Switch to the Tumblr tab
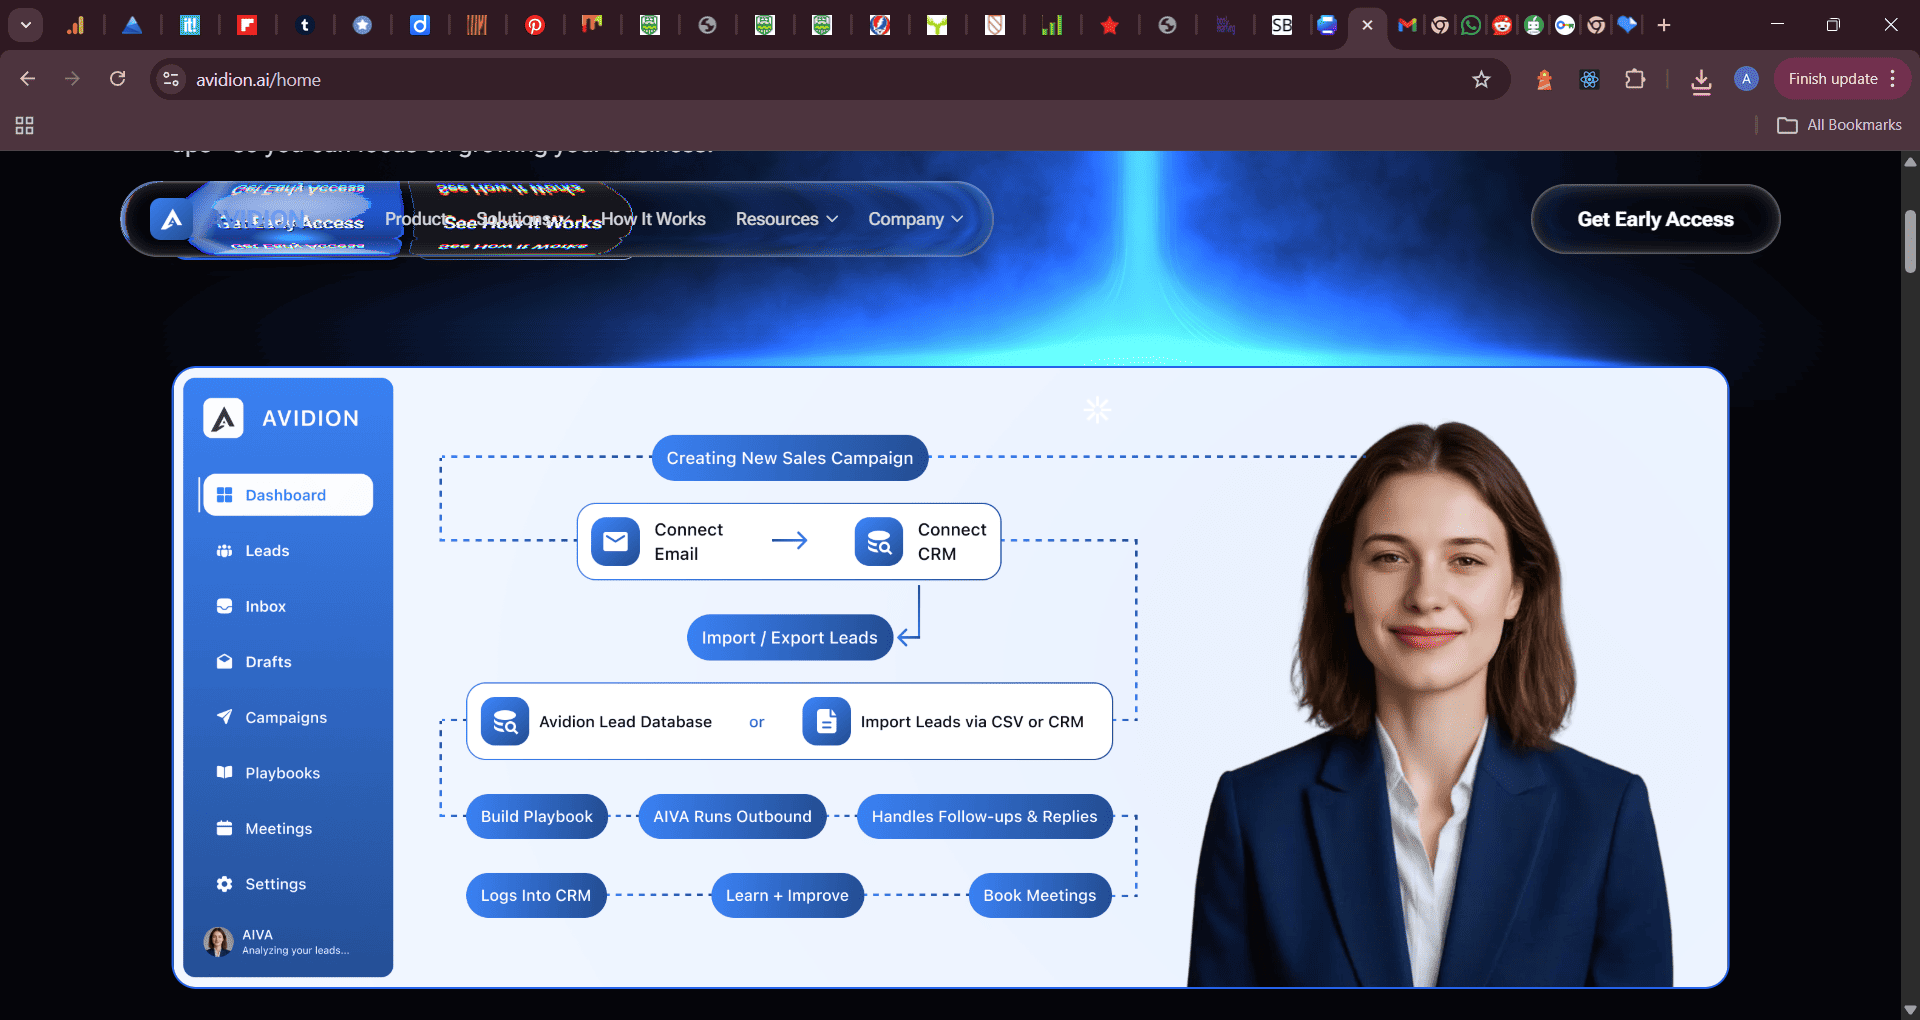Screen dimensions: 1920x1020 point(305,25)
